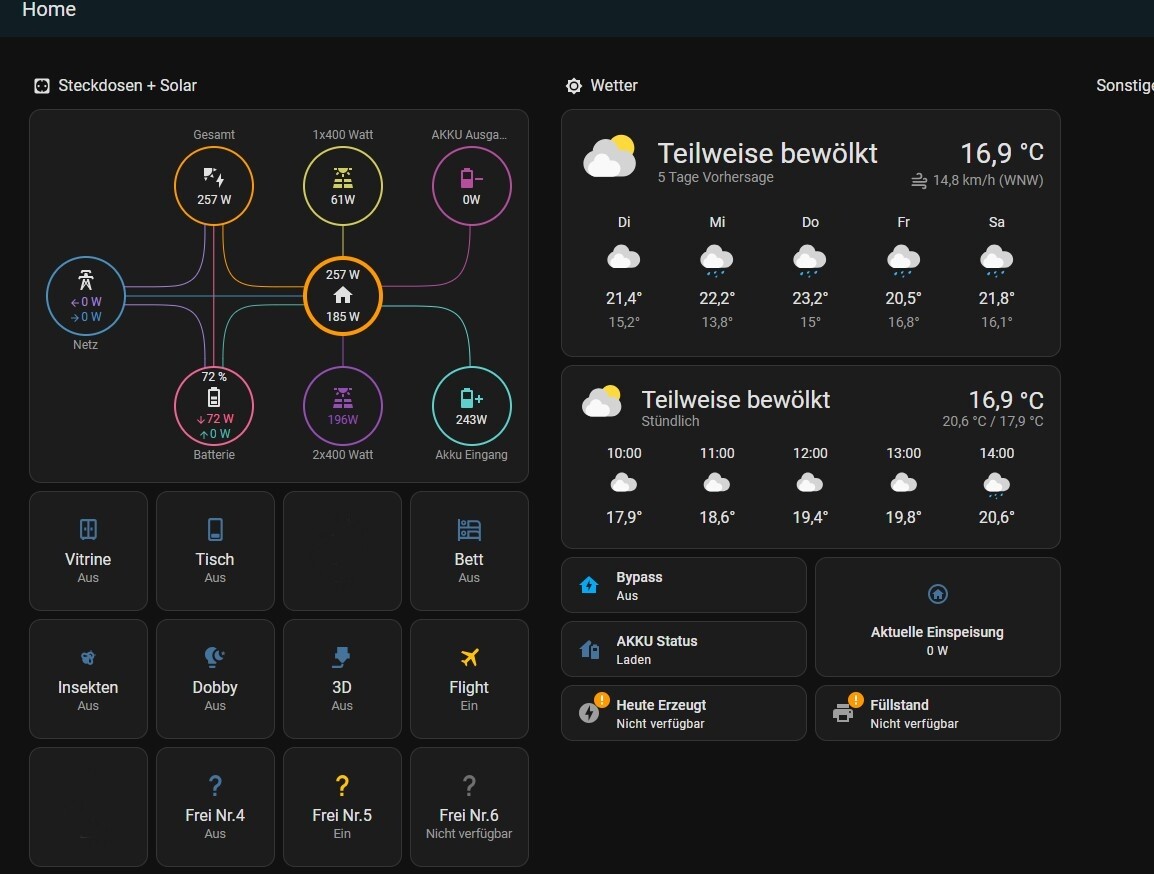This screenshot has width=1154, height=874.
Task: Open the 2x400 Watt solar node
Action: [342, 406]
